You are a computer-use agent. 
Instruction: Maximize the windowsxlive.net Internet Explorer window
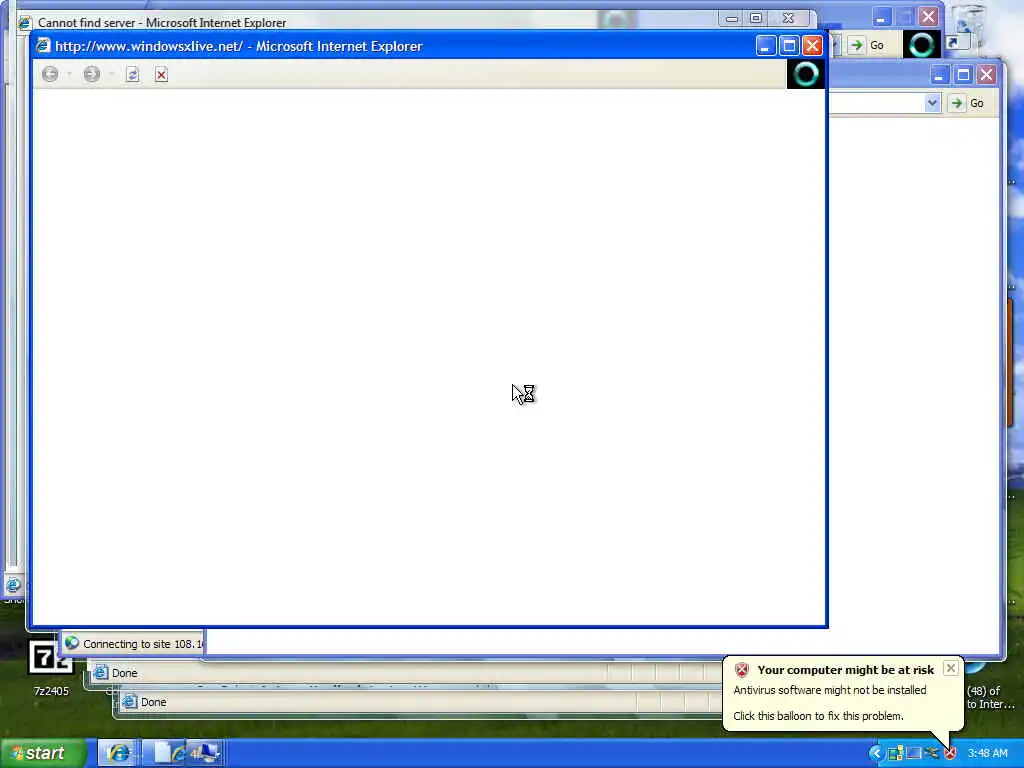pos(789,46)
